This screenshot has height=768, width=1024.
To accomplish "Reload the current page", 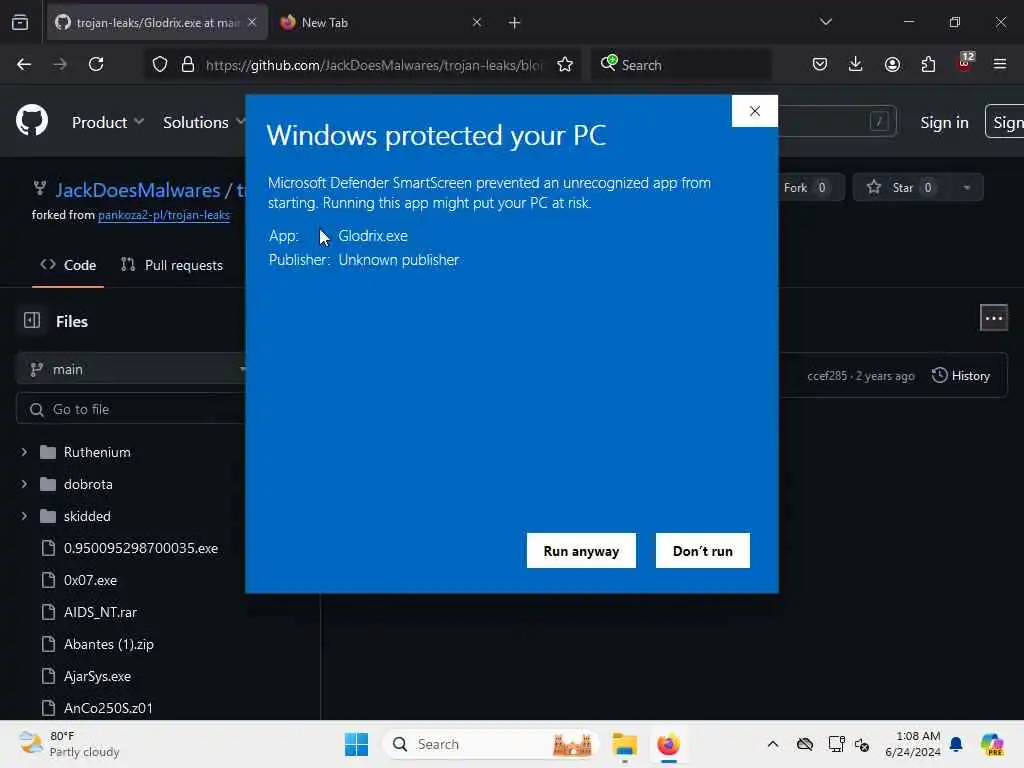I will click(x=96, y=64).
